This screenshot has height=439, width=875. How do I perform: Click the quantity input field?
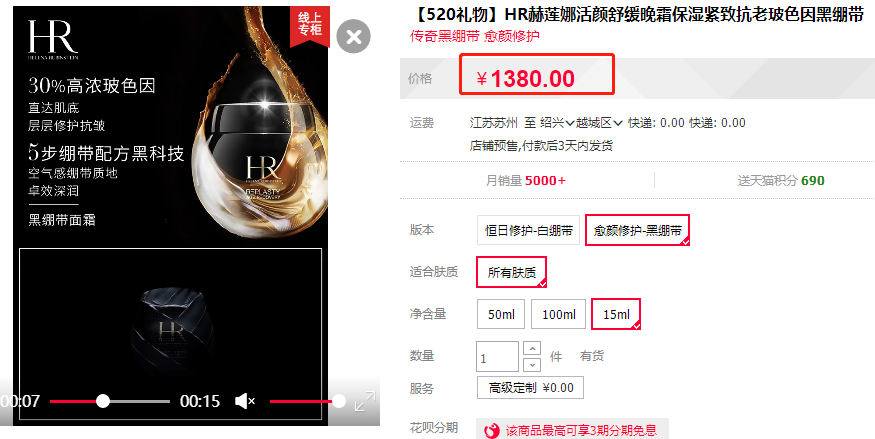point(497,356)
